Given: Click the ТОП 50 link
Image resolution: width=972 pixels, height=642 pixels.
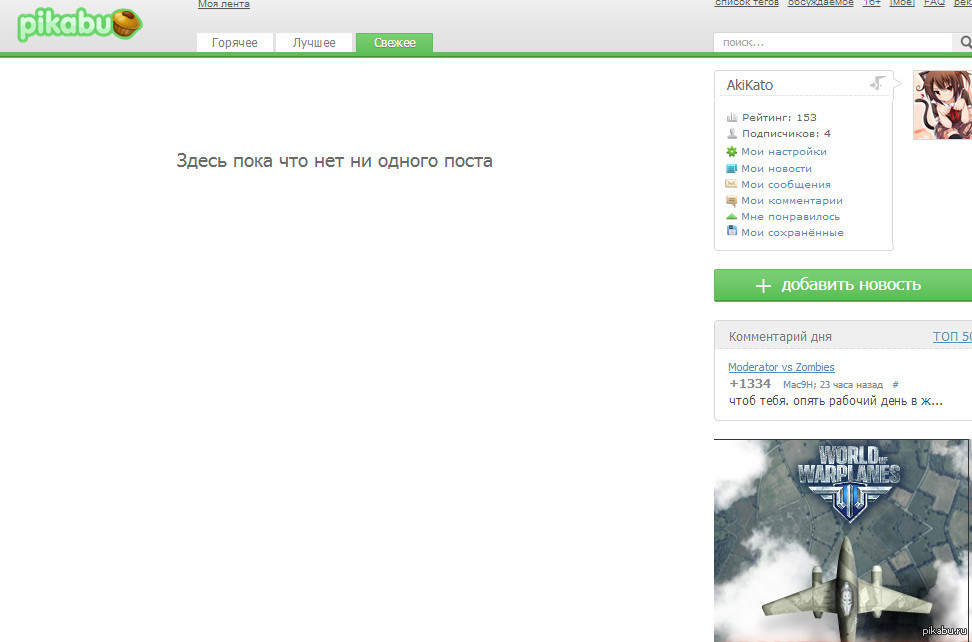Looking at the screenshot, I should [951, 337].
